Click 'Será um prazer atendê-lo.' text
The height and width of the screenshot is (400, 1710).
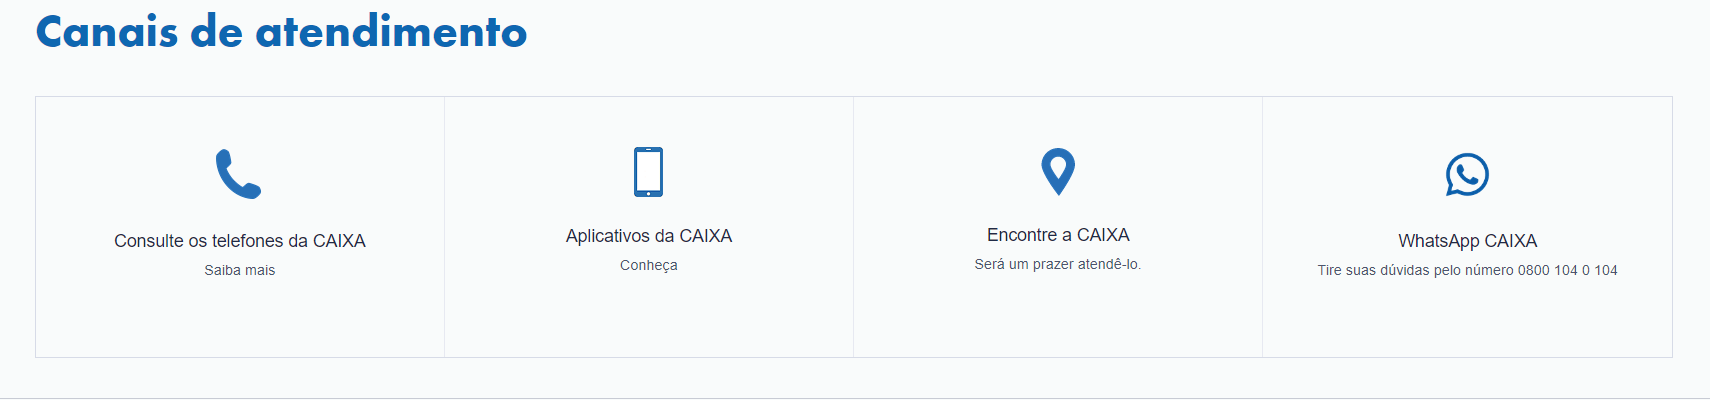pos(1058,264)
